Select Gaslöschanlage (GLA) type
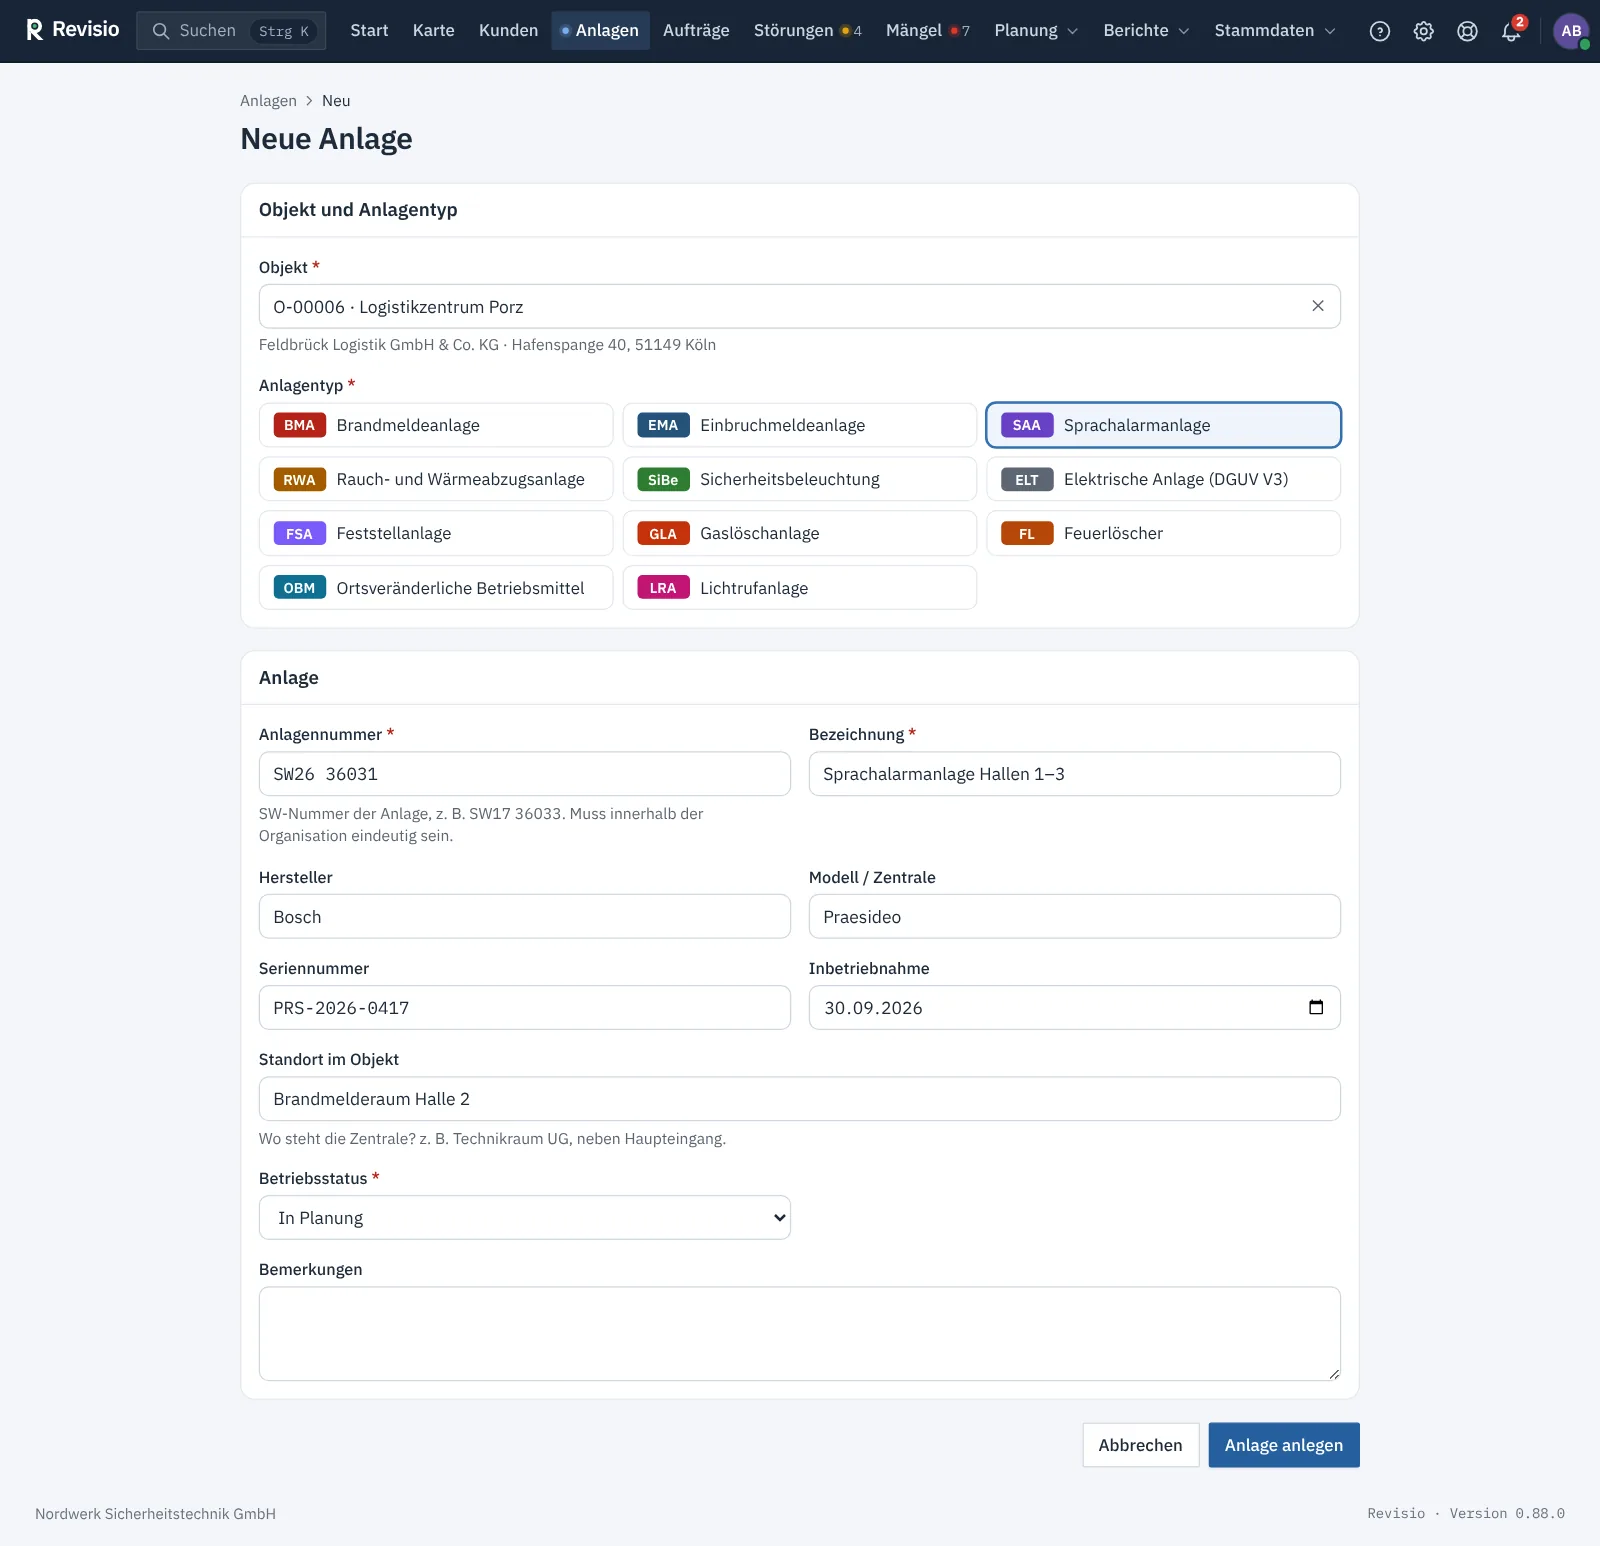The width and height of the screenshot is (1600, 1546). pos(799,533)
